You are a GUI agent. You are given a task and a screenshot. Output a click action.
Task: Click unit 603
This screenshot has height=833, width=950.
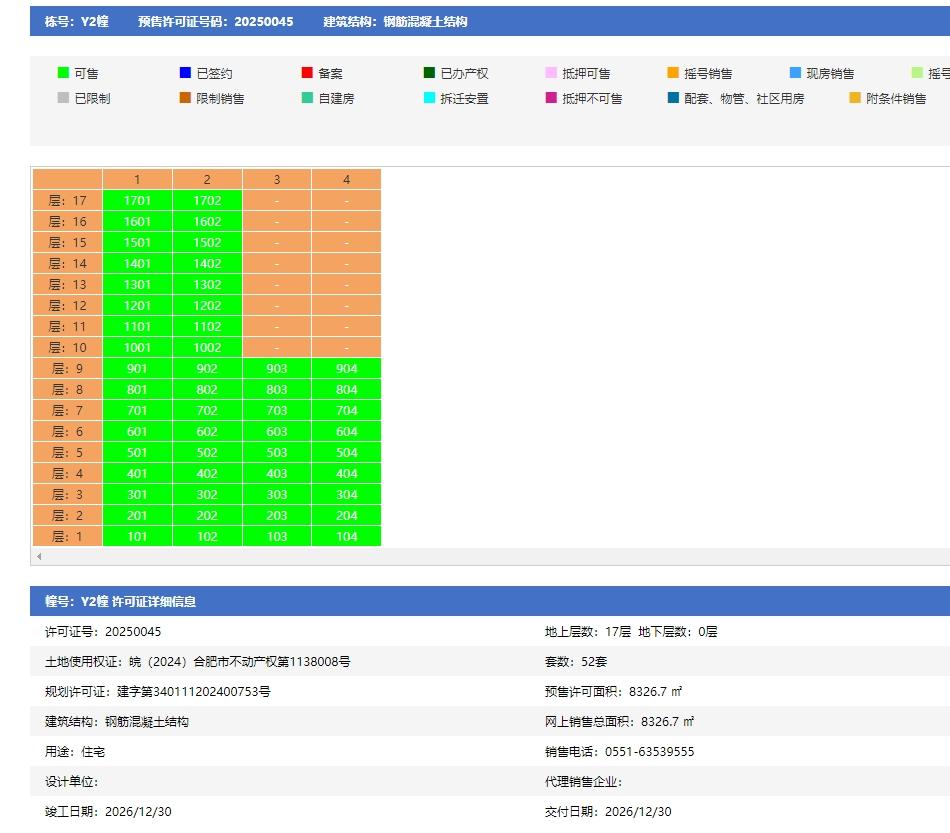pyautogui.click(x=277, y=431)
